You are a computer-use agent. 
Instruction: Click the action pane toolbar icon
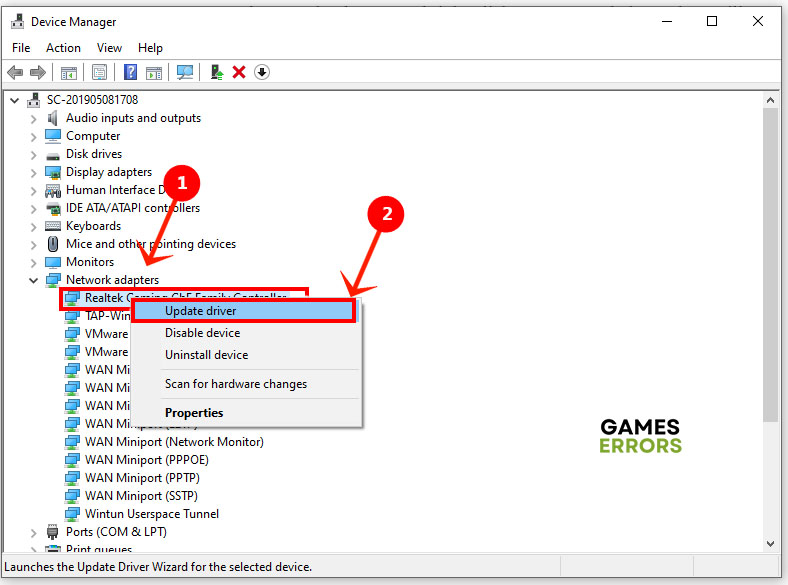[x=154, y=73]
